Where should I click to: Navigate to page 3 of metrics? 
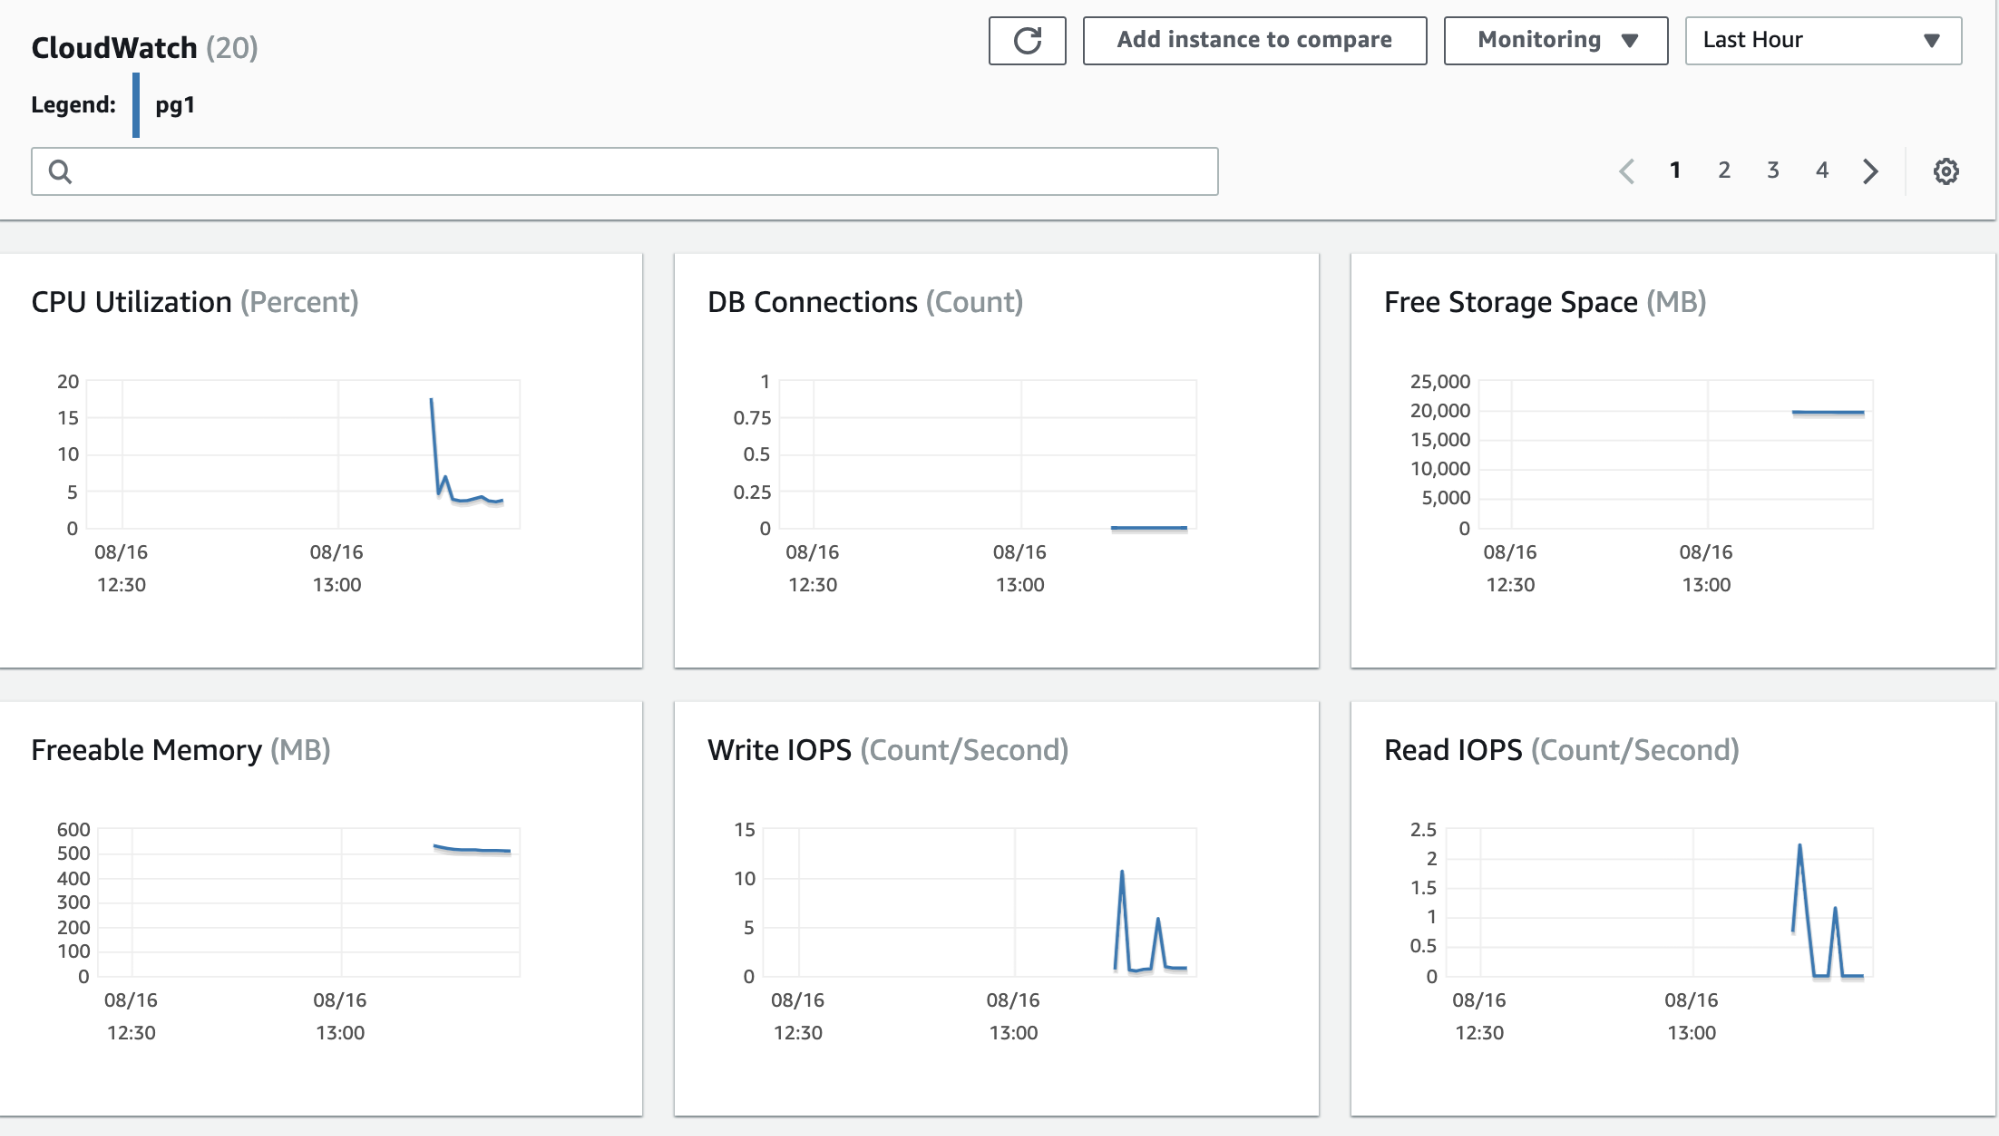(1774, 170)
